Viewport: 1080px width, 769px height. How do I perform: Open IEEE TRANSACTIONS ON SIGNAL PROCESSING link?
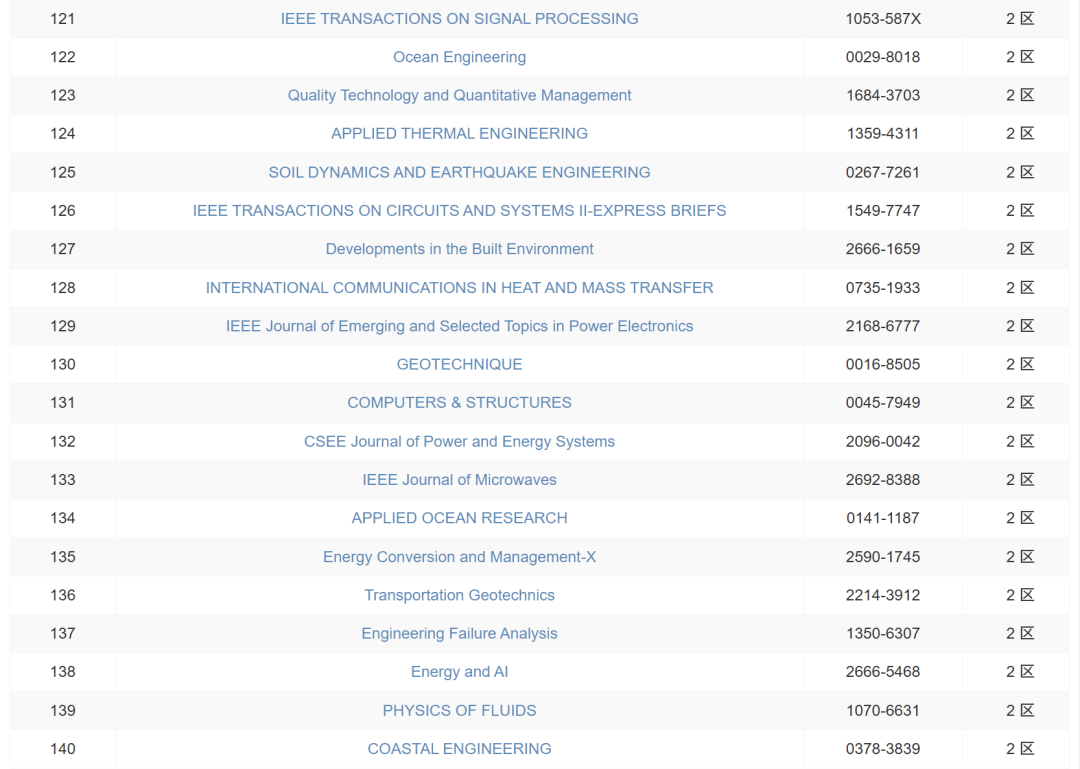[x=459, y=19]
